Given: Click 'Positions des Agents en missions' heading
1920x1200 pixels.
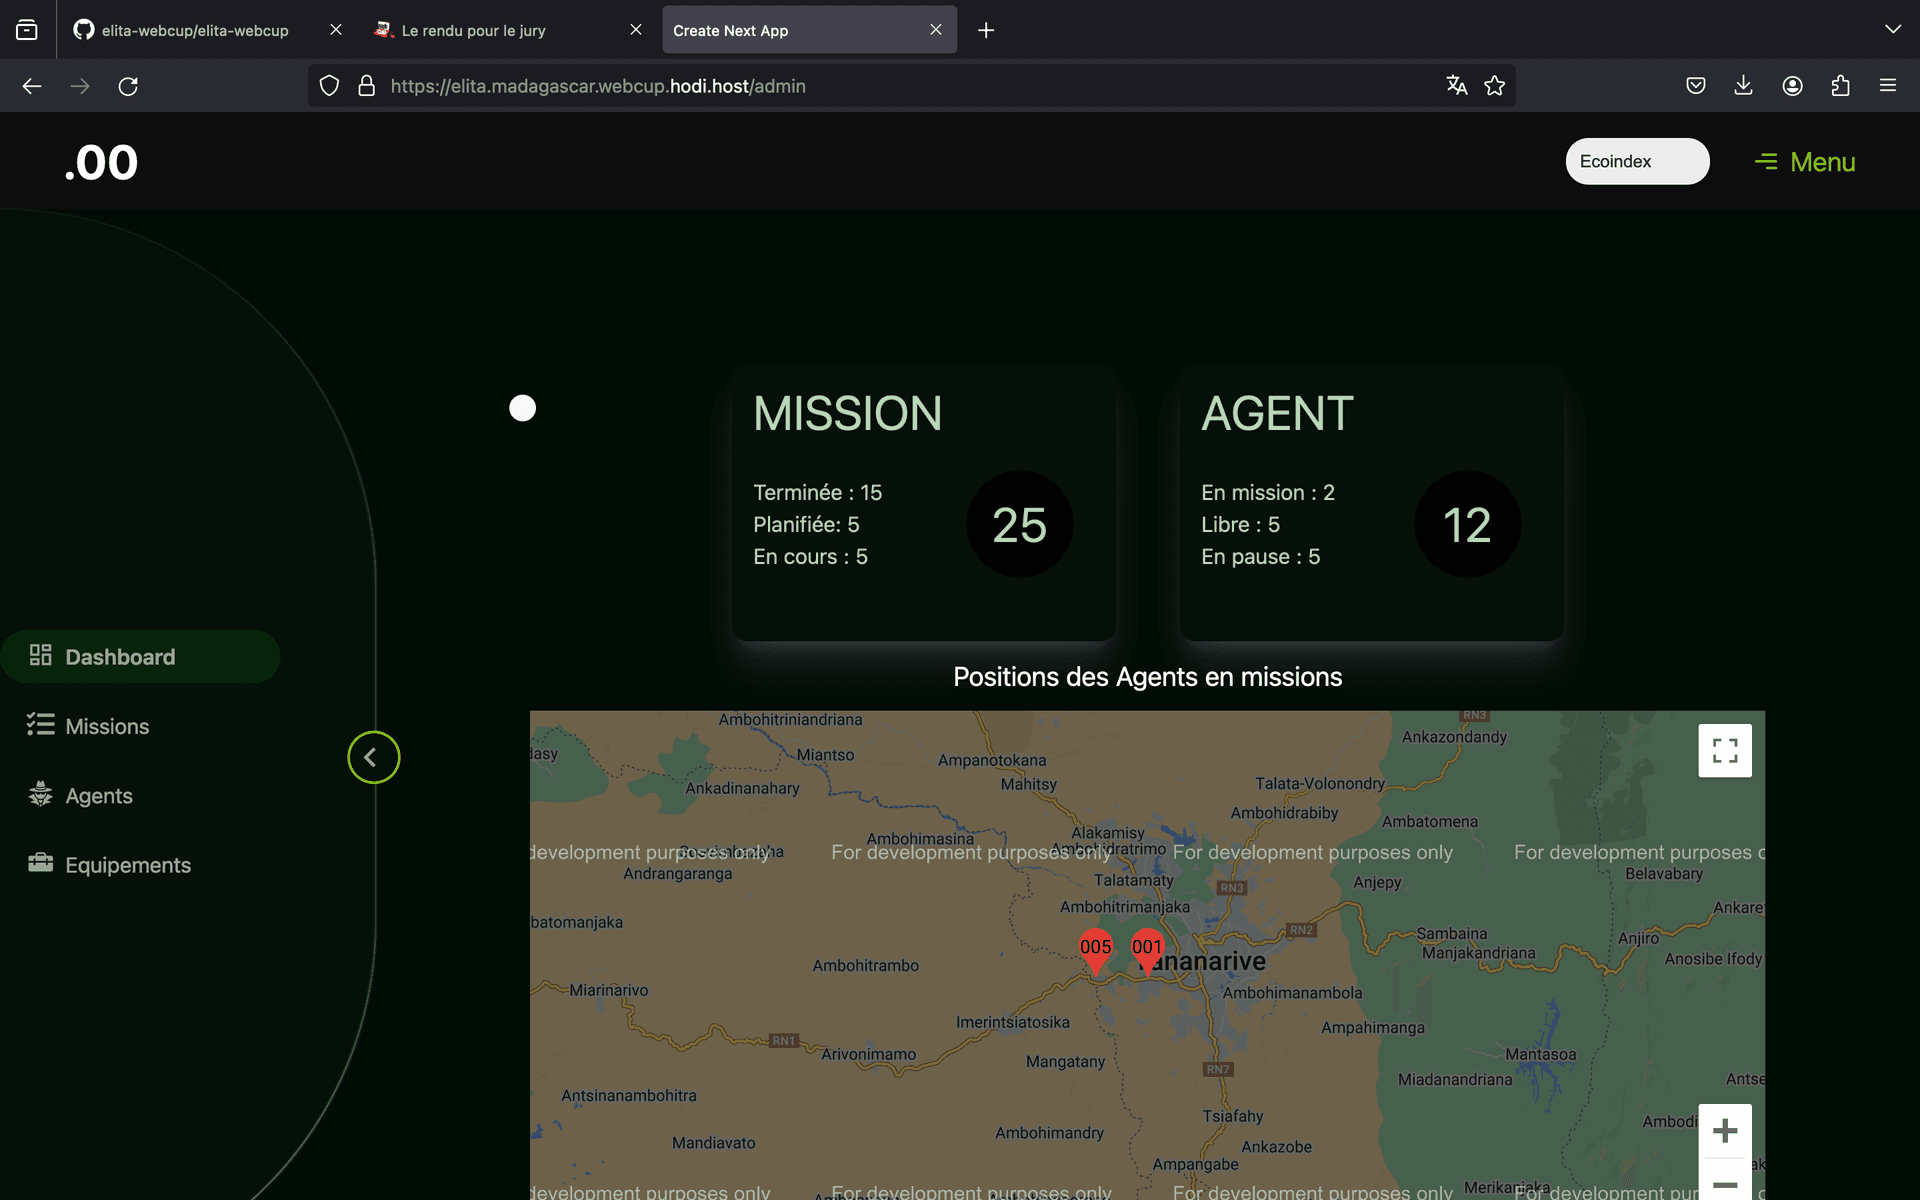Looking at the screenshot, I should click(1147, 677).
